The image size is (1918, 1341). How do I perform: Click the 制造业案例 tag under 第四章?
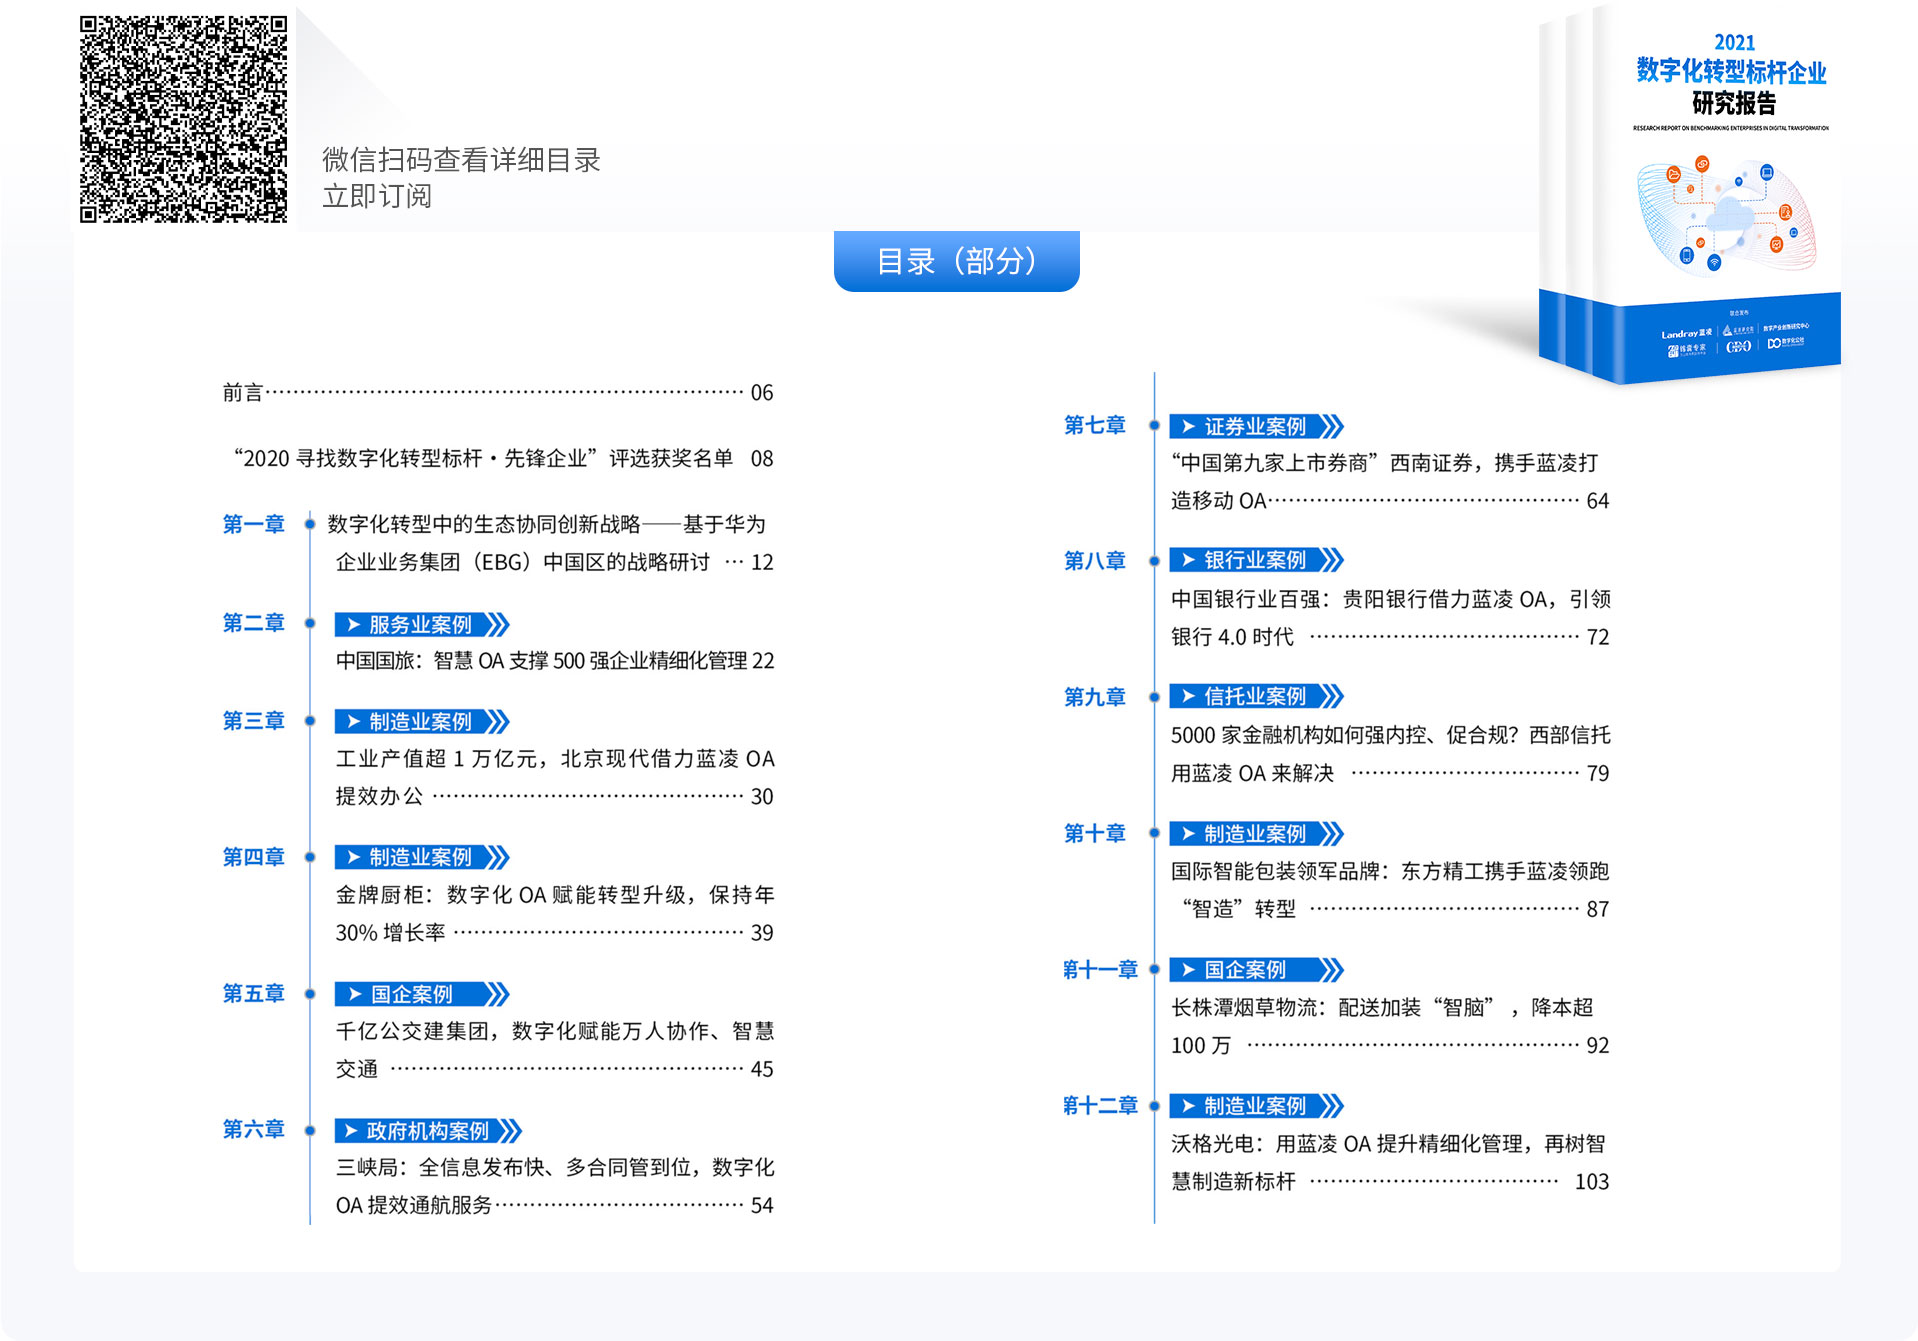(x=421, y=857)
